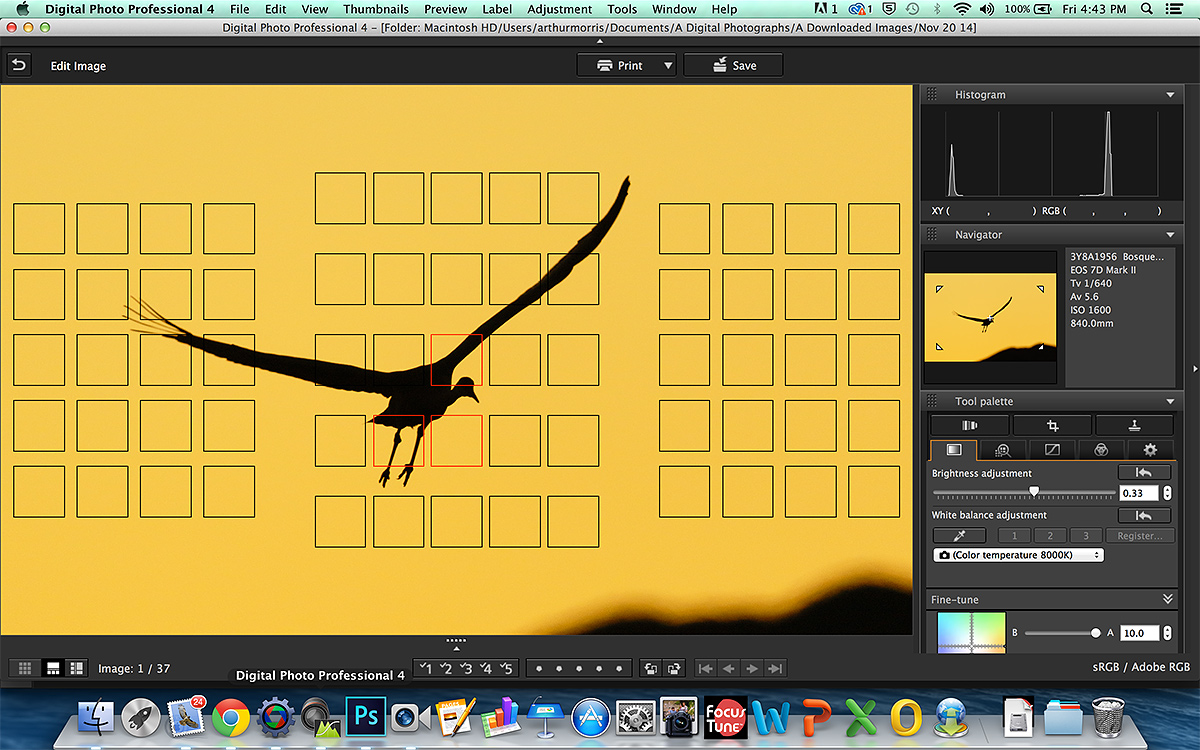Open the dust delete stamp tool
1200x750 pixels.
[1135, 425]
